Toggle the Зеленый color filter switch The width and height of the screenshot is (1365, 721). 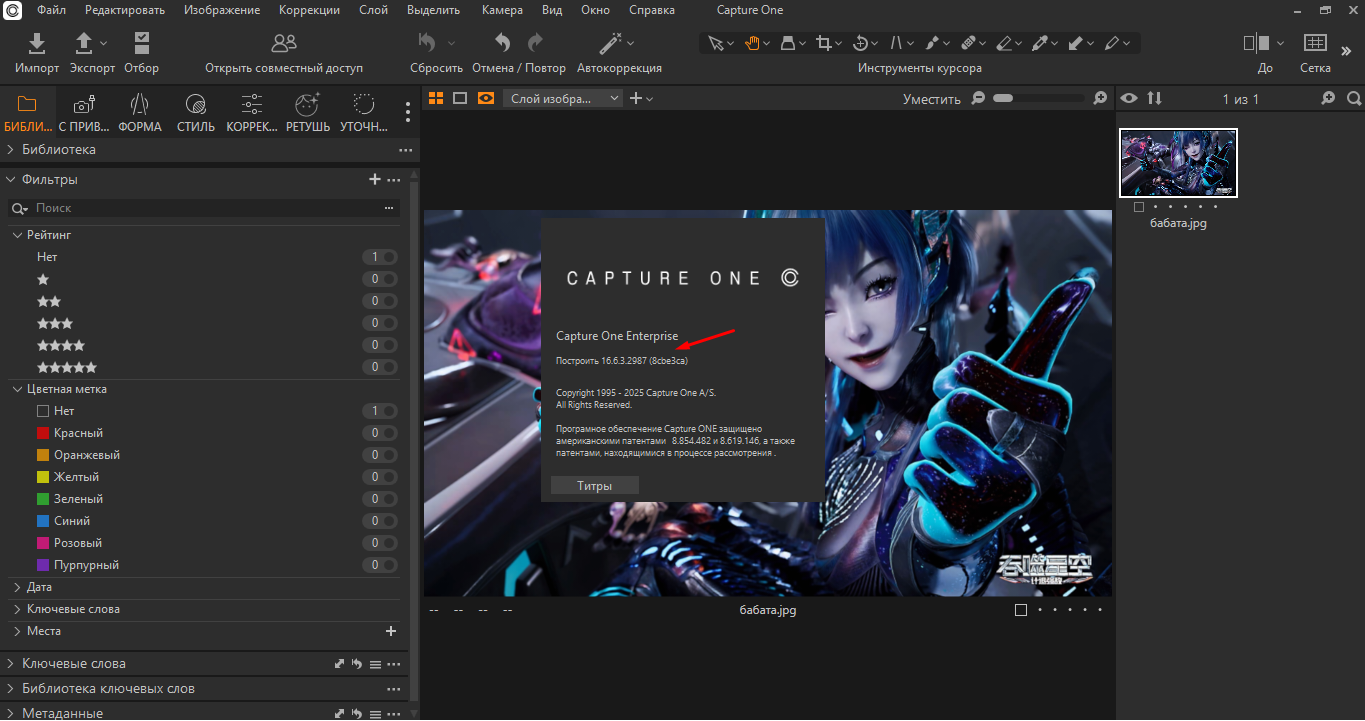[x=380, y=499]
